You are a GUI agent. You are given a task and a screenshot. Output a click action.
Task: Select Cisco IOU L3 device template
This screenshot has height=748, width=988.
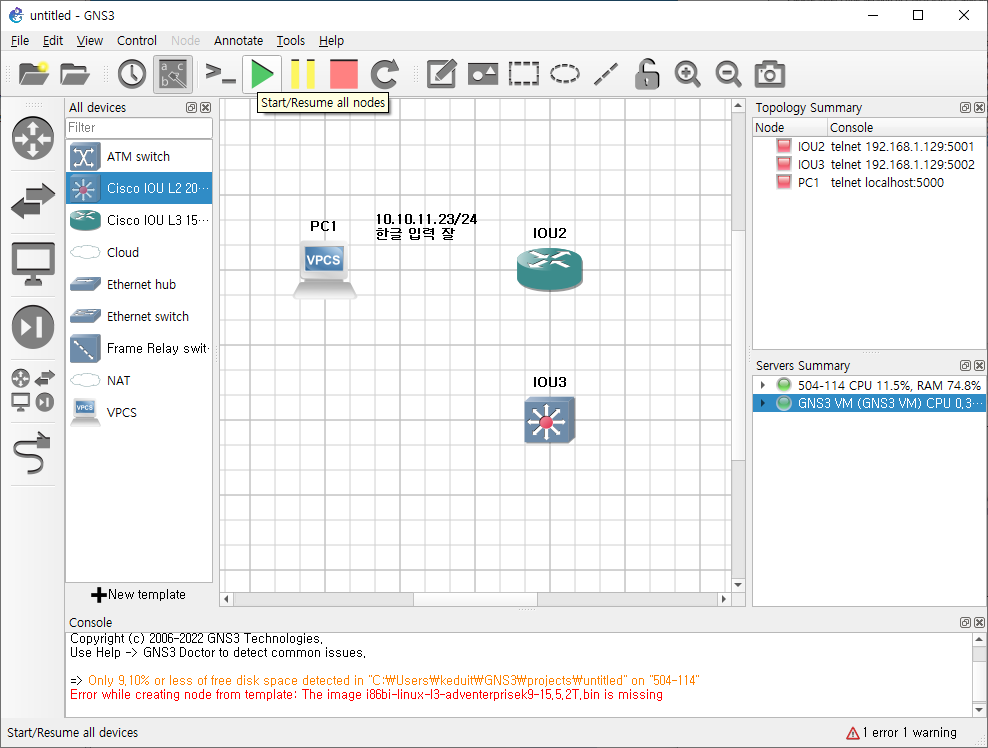tap(139, 220)
